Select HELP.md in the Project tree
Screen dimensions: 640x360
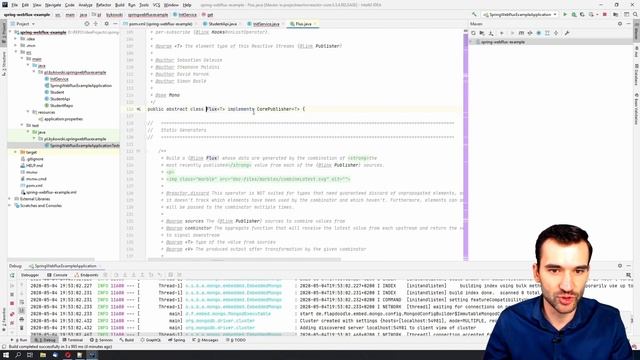pos(34,166)
